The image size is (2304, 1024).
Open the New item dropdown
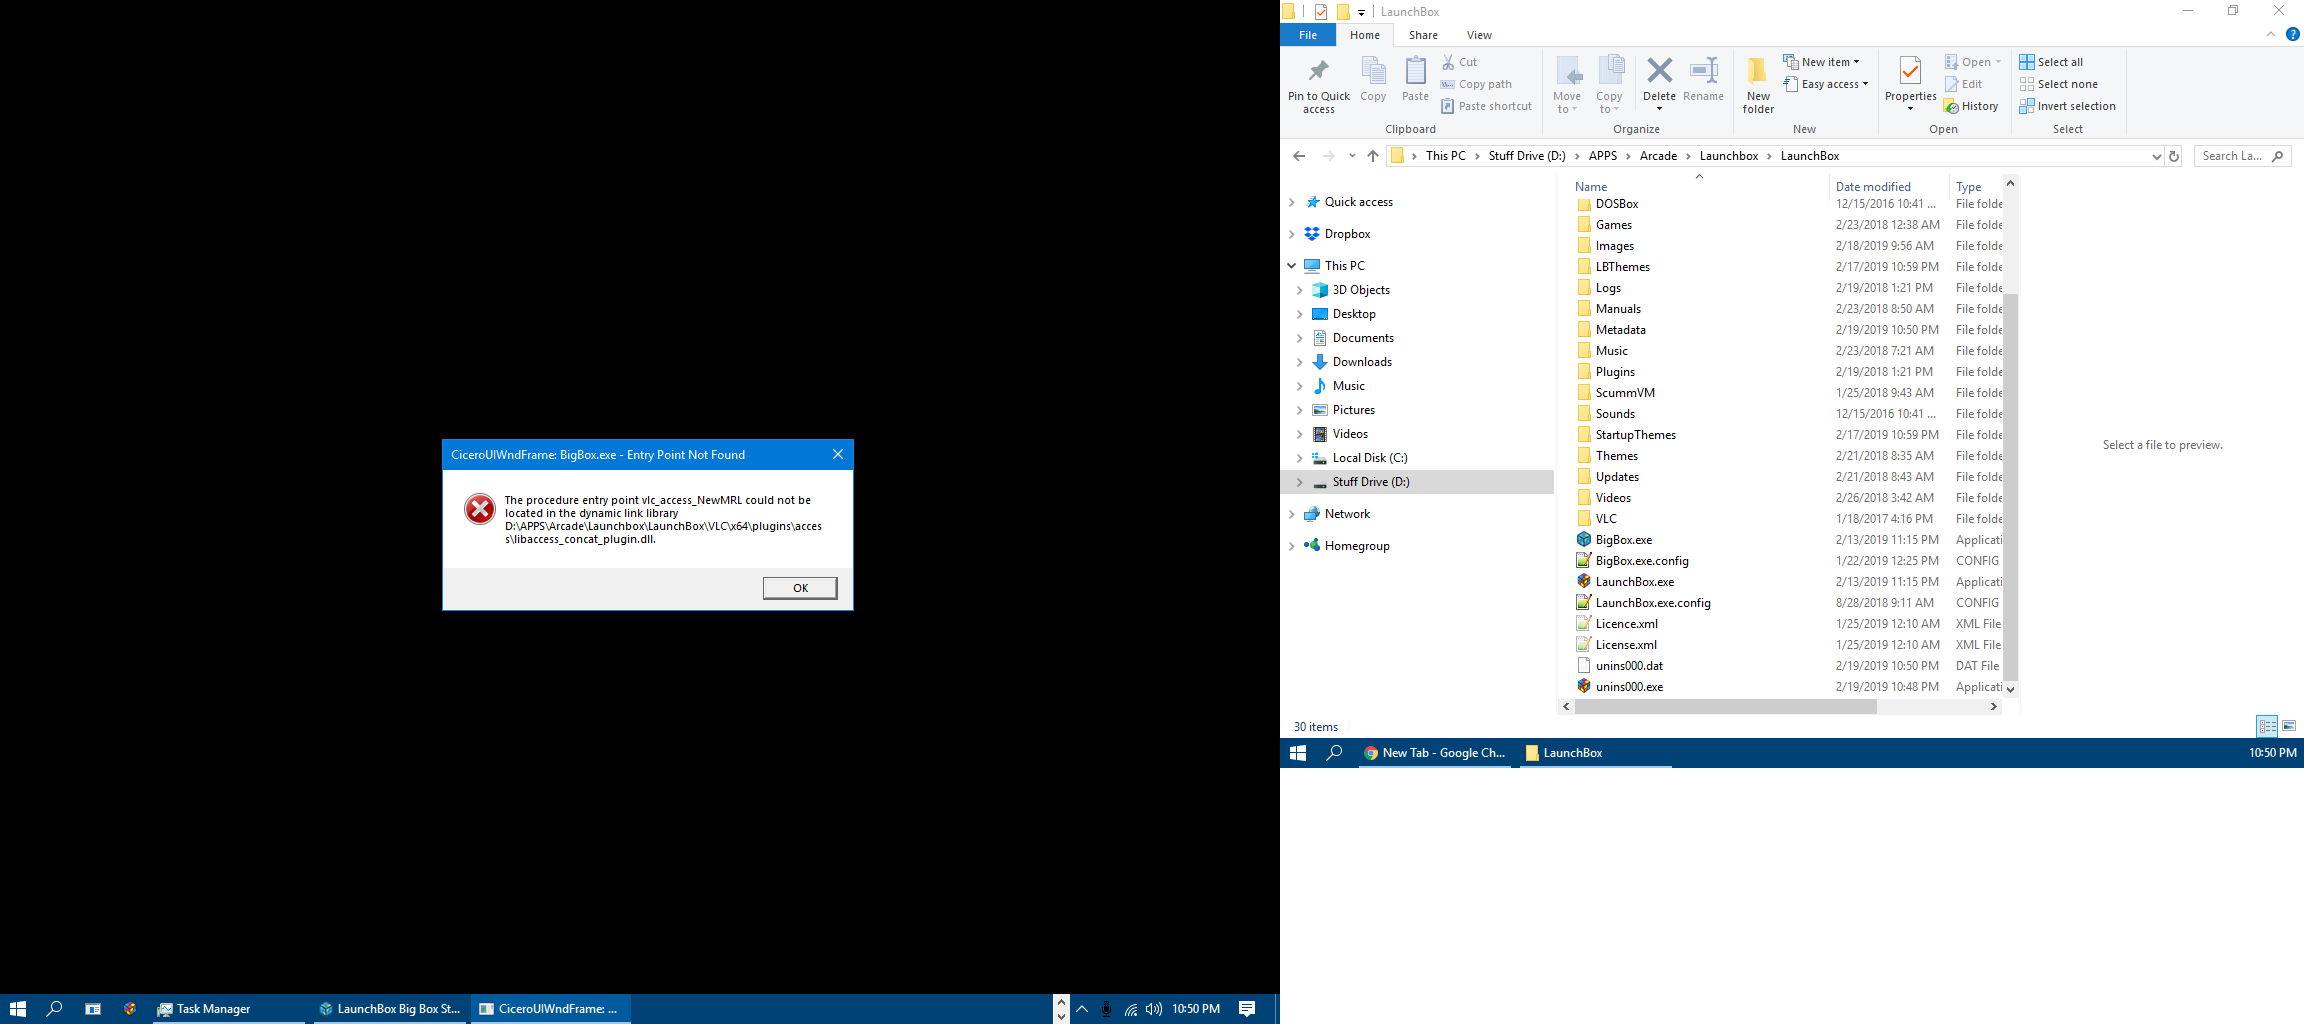(1821, 62)
